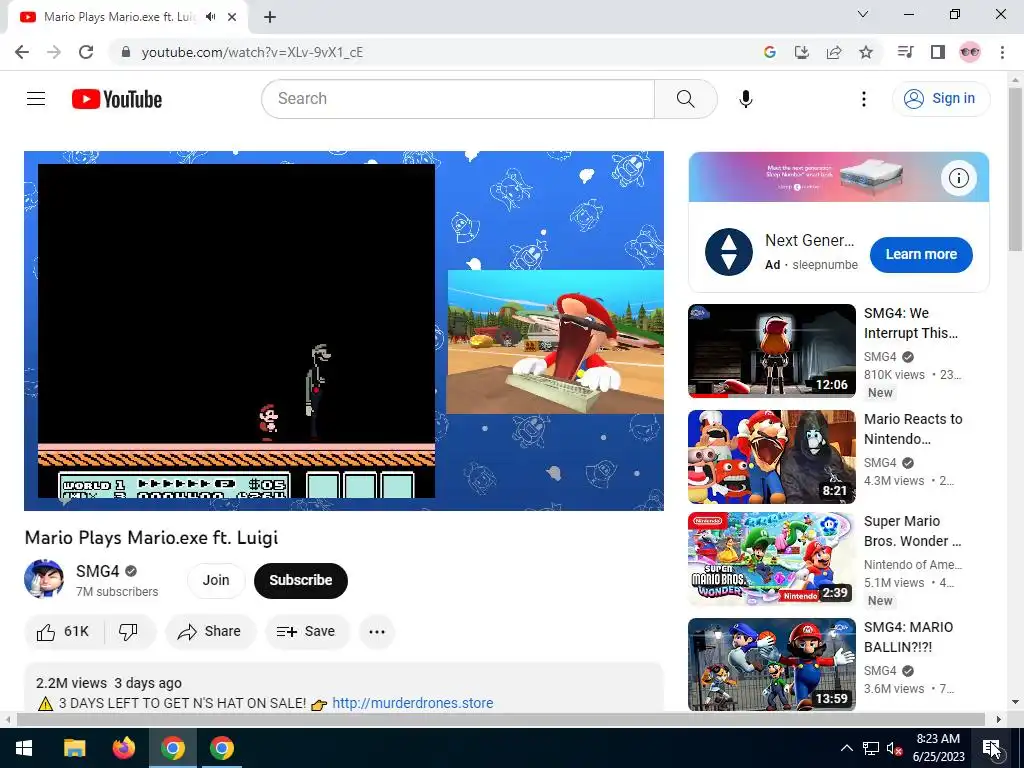Viewport: 1024px width, 768px height.
Task: Open YouTube settings three-dot menu
Action: [x=864, y=99]
